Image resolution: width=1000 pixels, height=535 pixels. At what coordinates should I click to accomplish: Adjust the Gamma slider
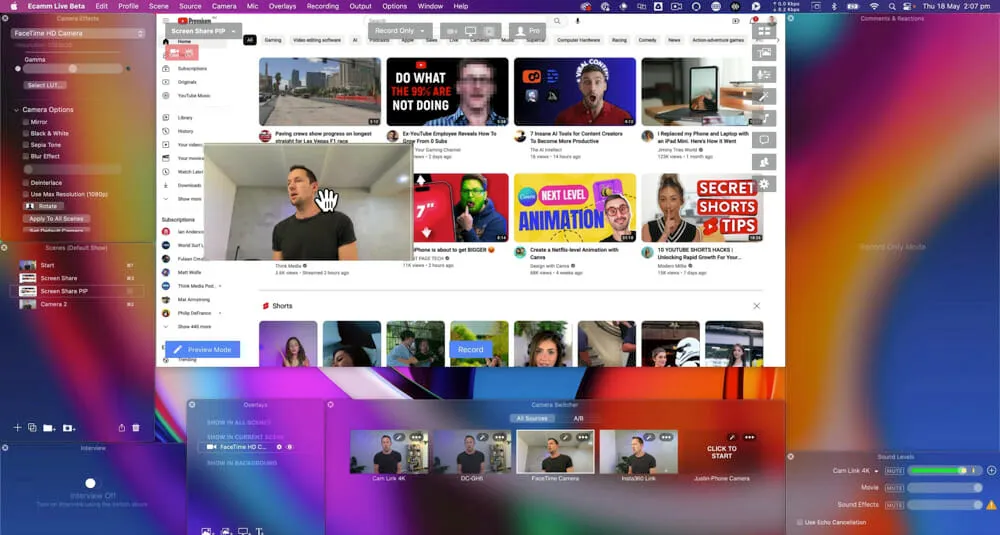[70, 69]
